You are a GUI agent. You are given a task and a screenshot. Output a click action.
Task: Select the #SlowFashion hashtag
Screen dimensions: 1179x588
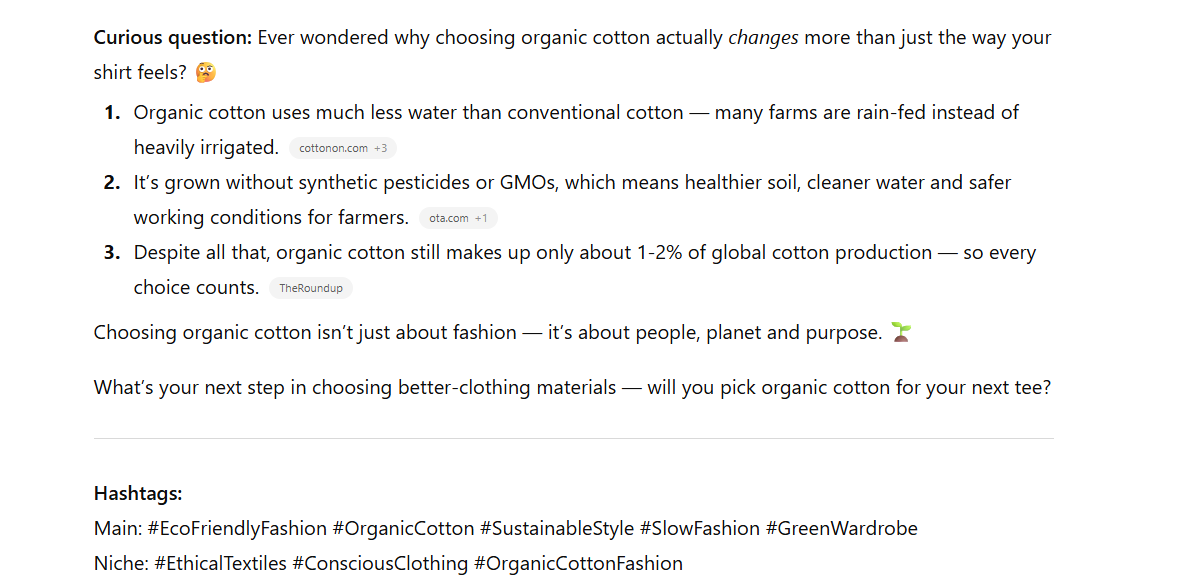(700, 529)
